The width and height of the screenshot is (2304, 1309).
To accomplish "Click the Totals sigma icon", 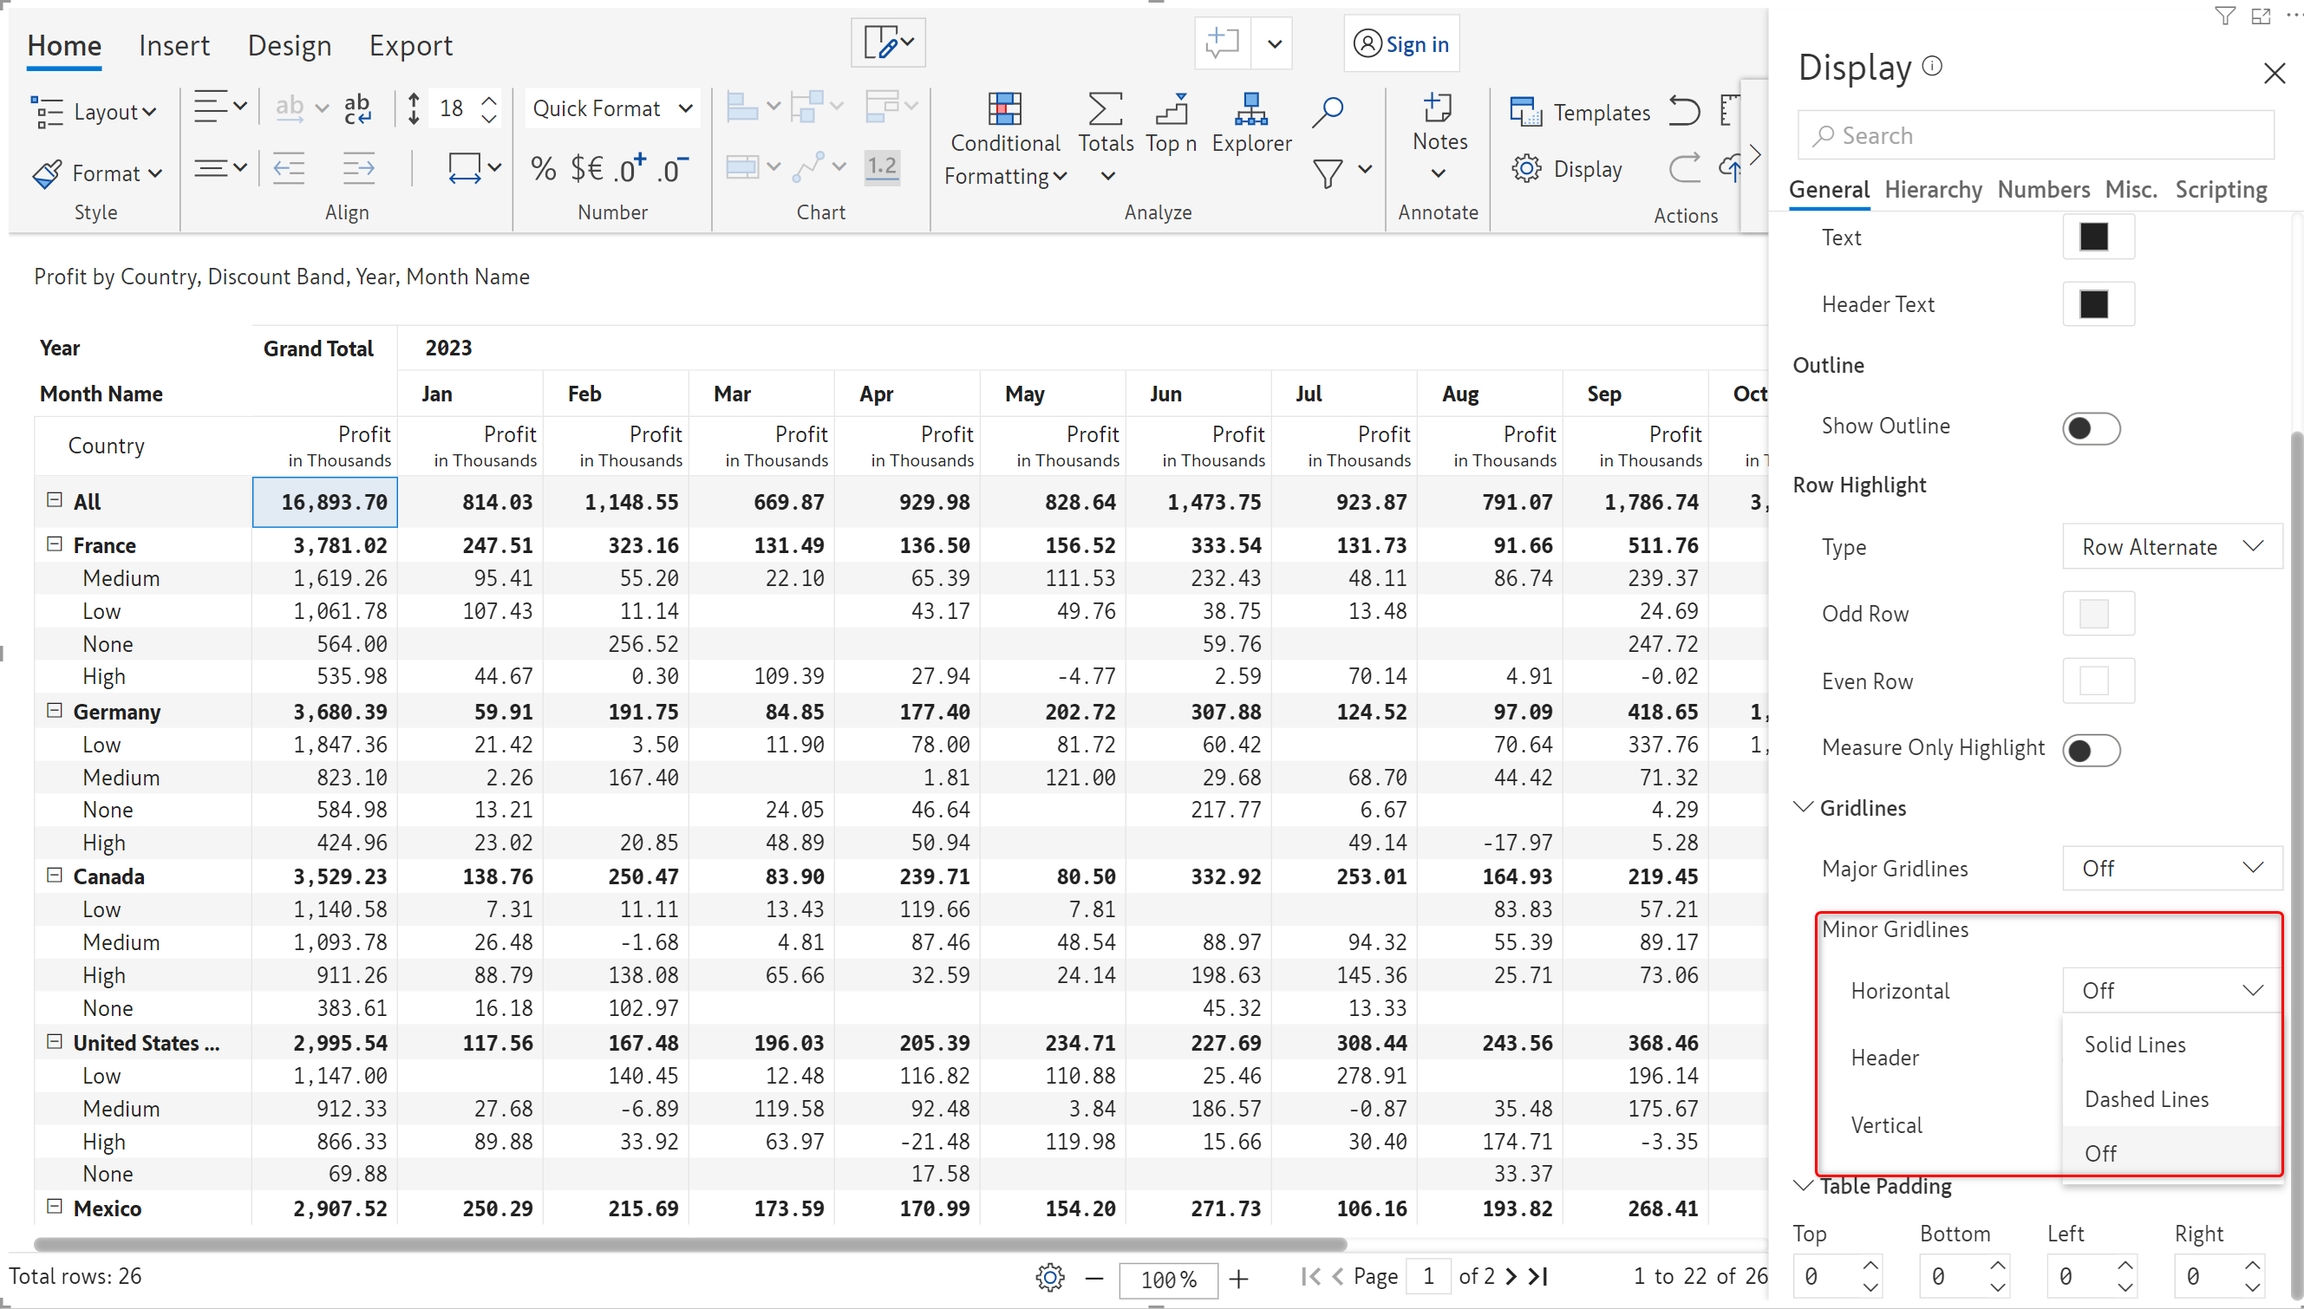I will 1105,109.
